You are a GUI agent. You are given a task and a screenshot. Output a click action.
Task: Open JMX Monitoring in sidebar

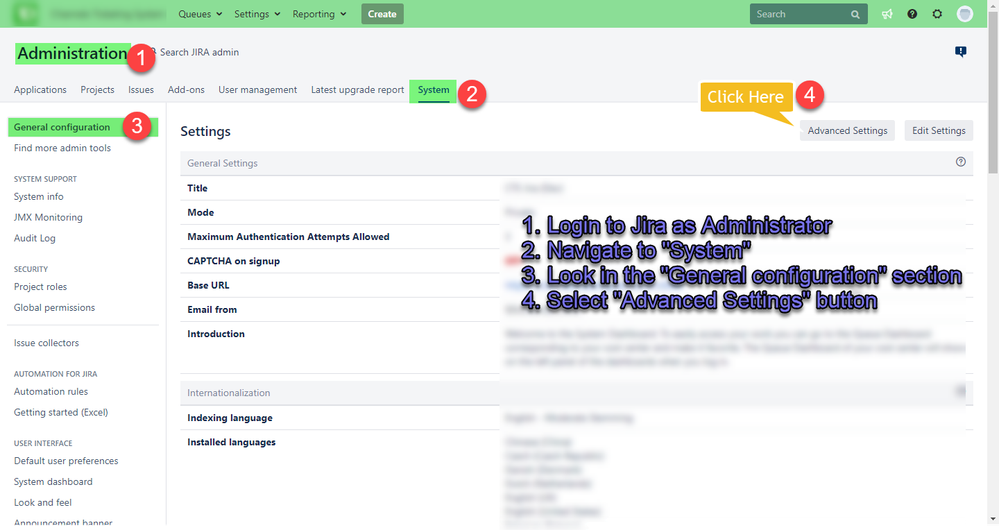click(x=48, y=217)
